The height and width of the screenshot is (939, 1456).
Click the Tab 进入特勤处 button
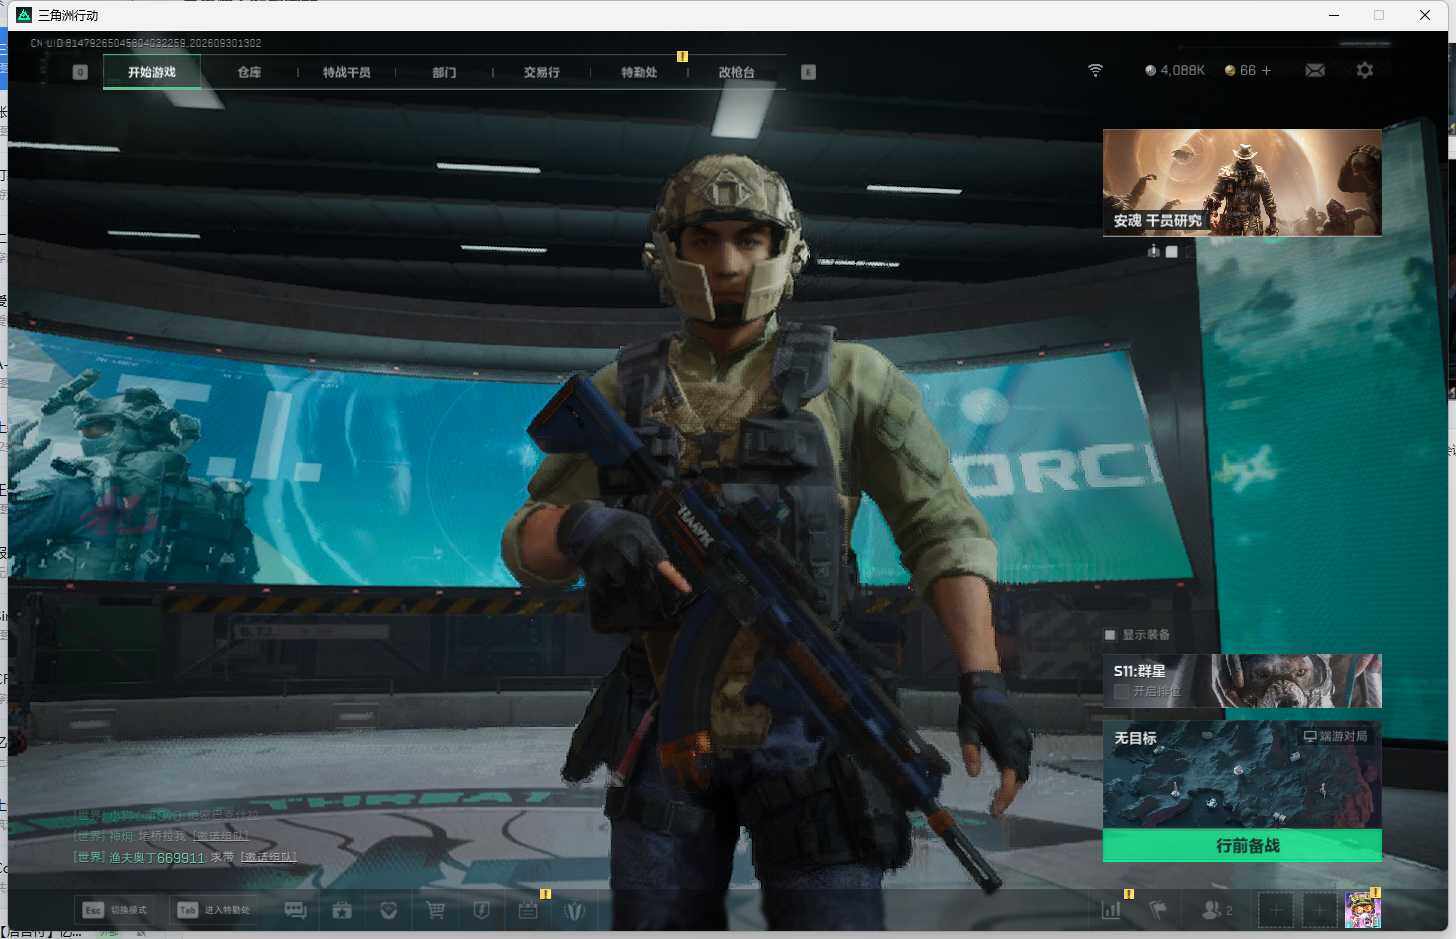click(214, 910)
